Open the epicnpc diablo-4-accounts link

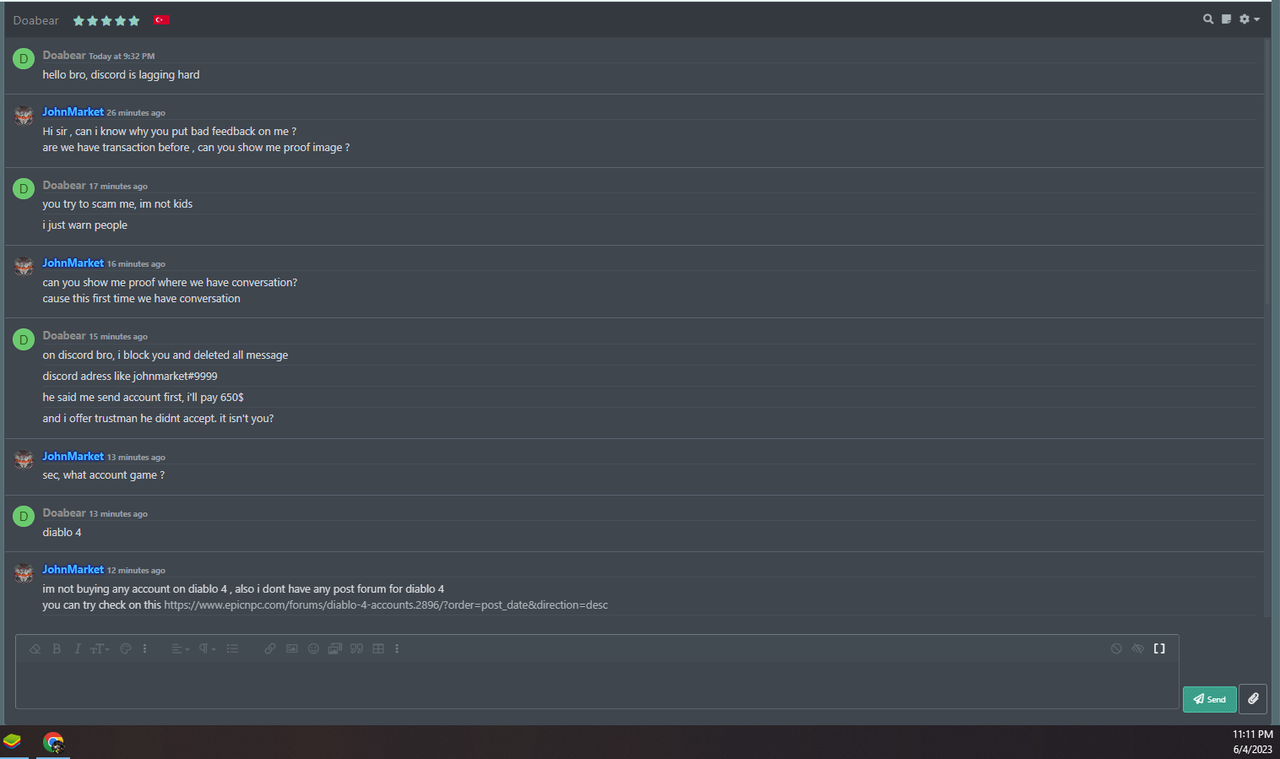point(386,605)
